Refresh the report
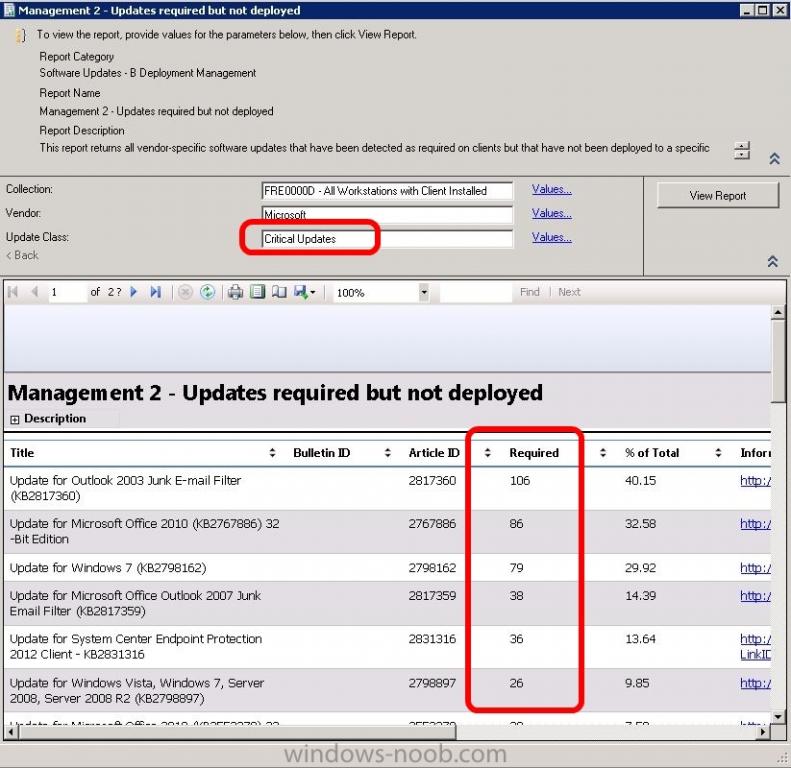This screenshot has width=791, height=768. [x=207, y=292]
